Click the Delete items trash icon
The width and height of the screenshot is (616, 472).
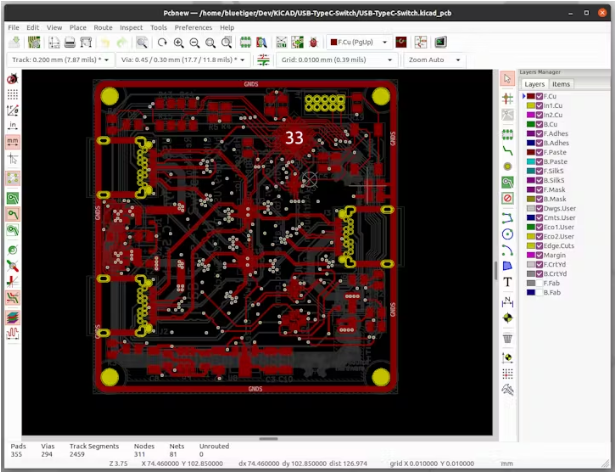507,338
